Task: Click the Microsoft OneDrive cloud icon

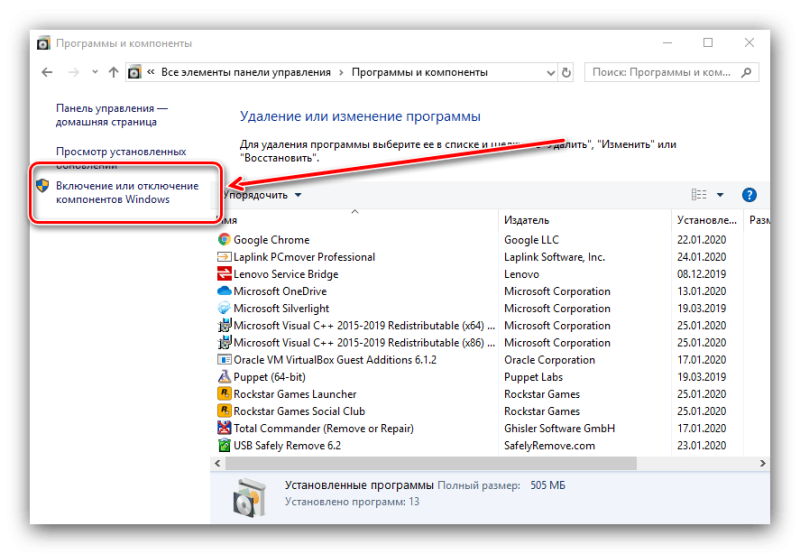Action: tap(224, 291)
